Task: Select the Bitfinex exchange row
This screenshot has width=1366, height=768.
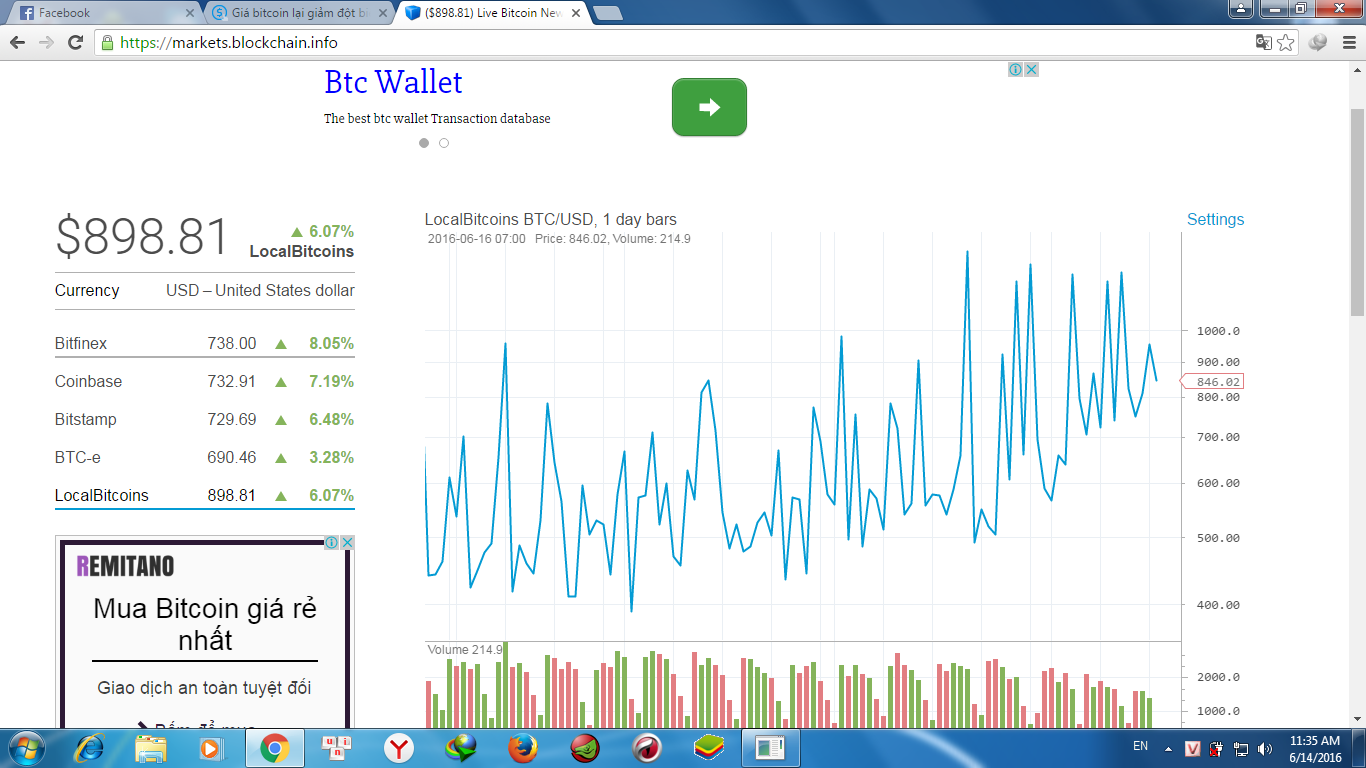Action: [x=205, y=344]
